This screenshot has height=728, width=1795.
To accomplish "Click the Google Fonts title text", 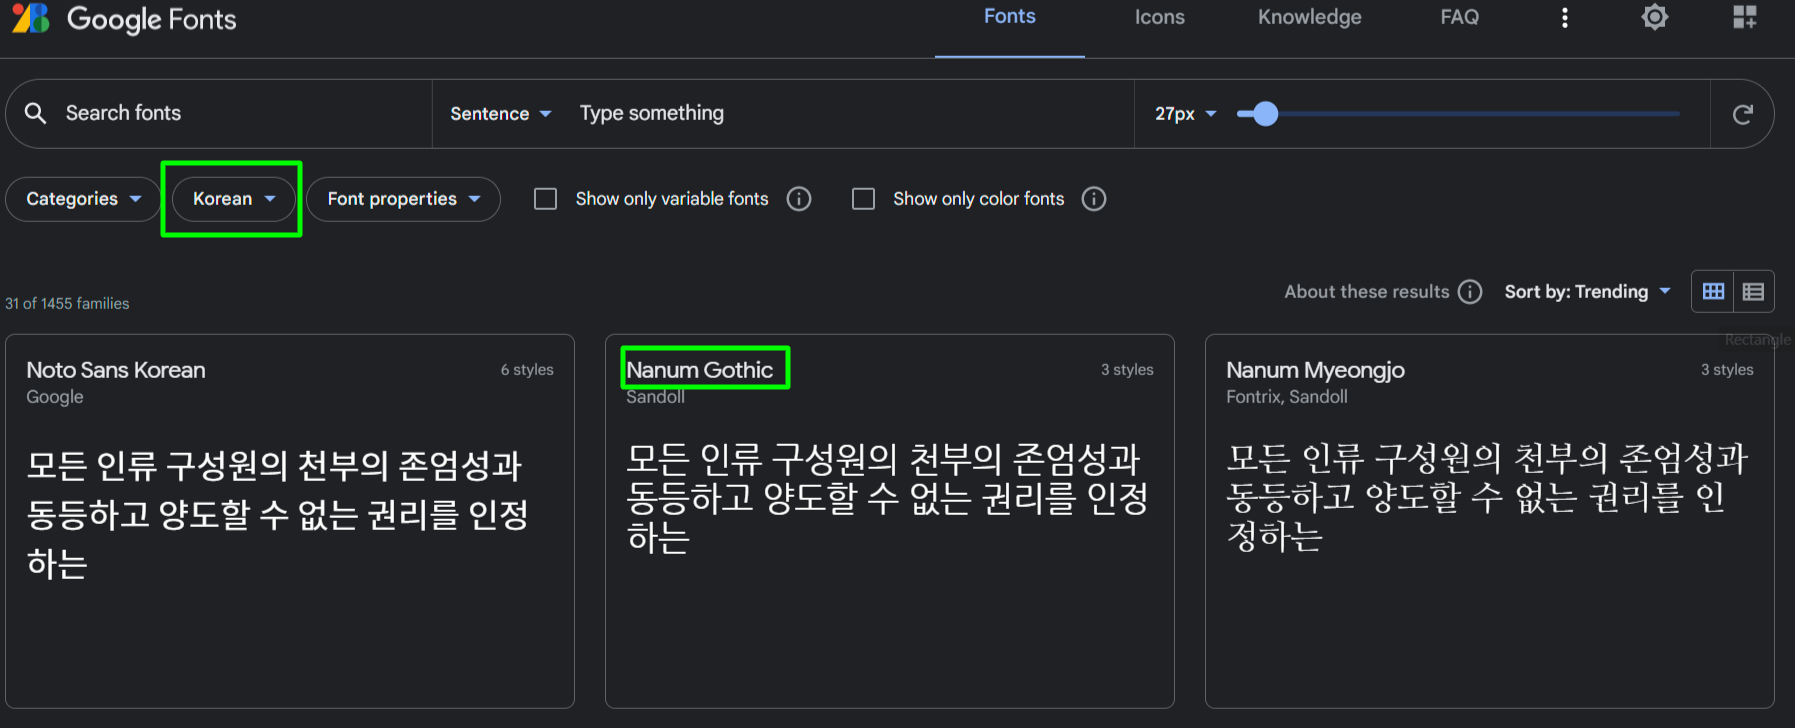I will click(152, 20).
